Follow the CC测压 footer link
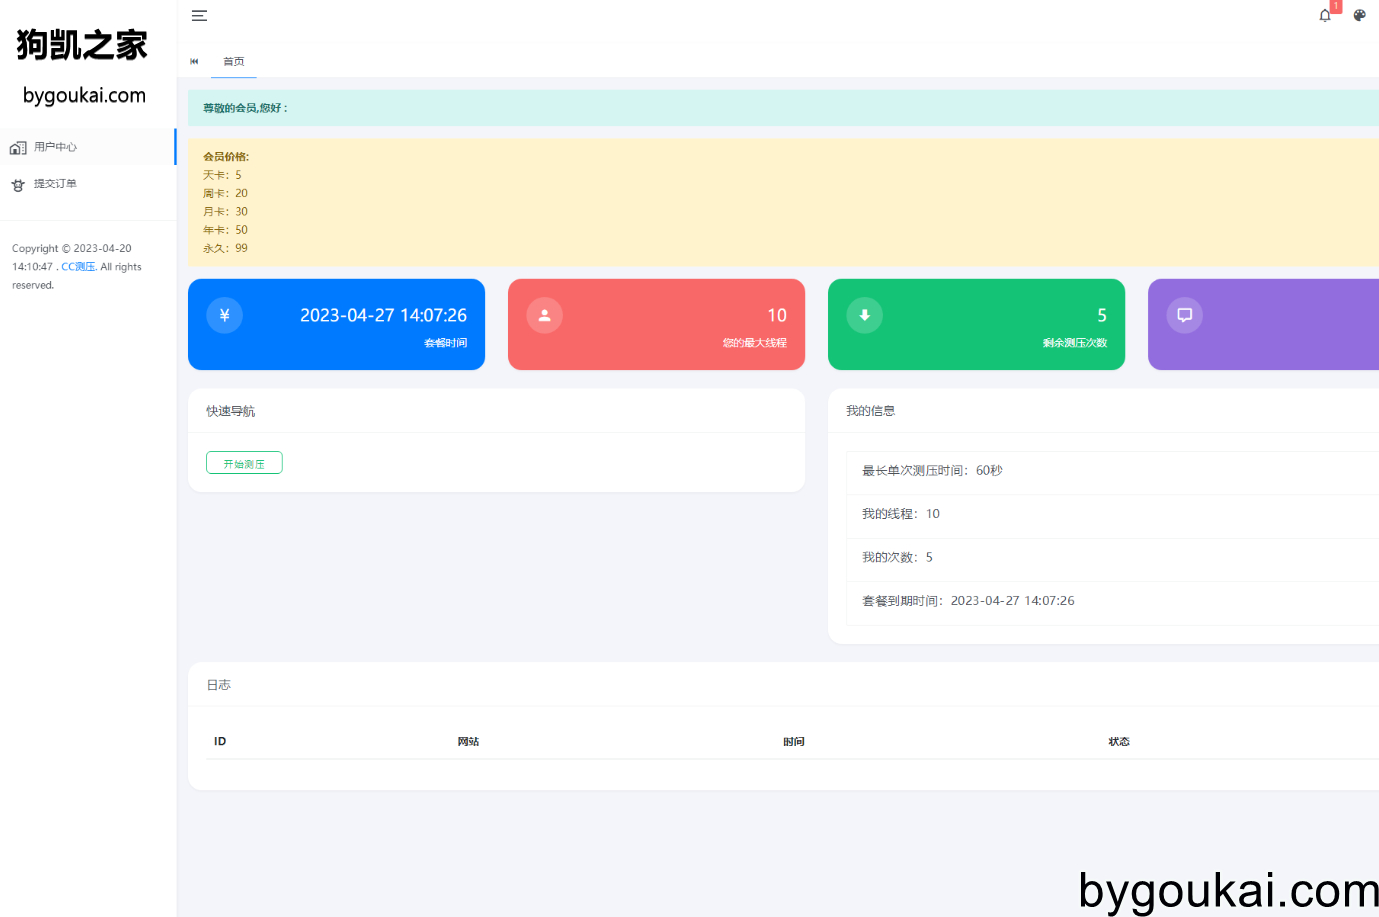 tap(78, 267)
